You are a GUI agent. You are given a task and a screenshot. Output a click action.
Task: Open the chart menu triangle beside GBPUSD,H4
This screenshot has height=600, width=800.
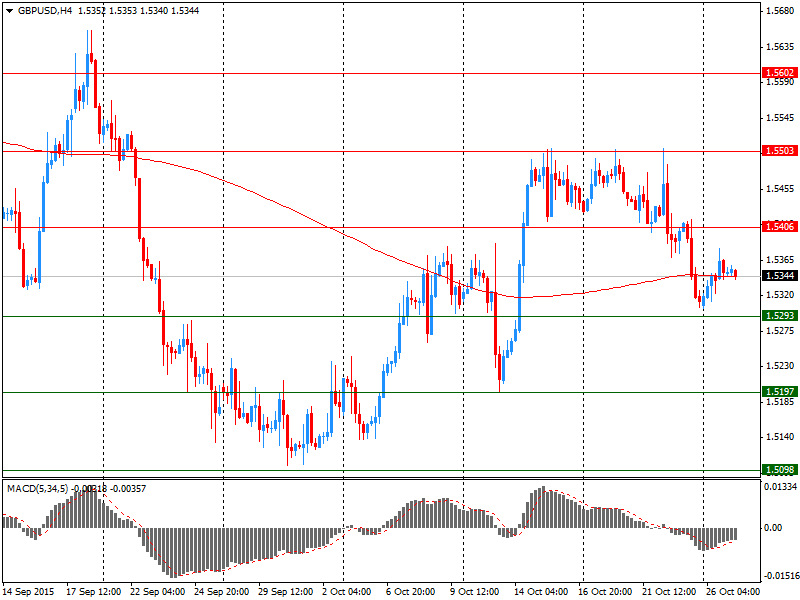10,11
